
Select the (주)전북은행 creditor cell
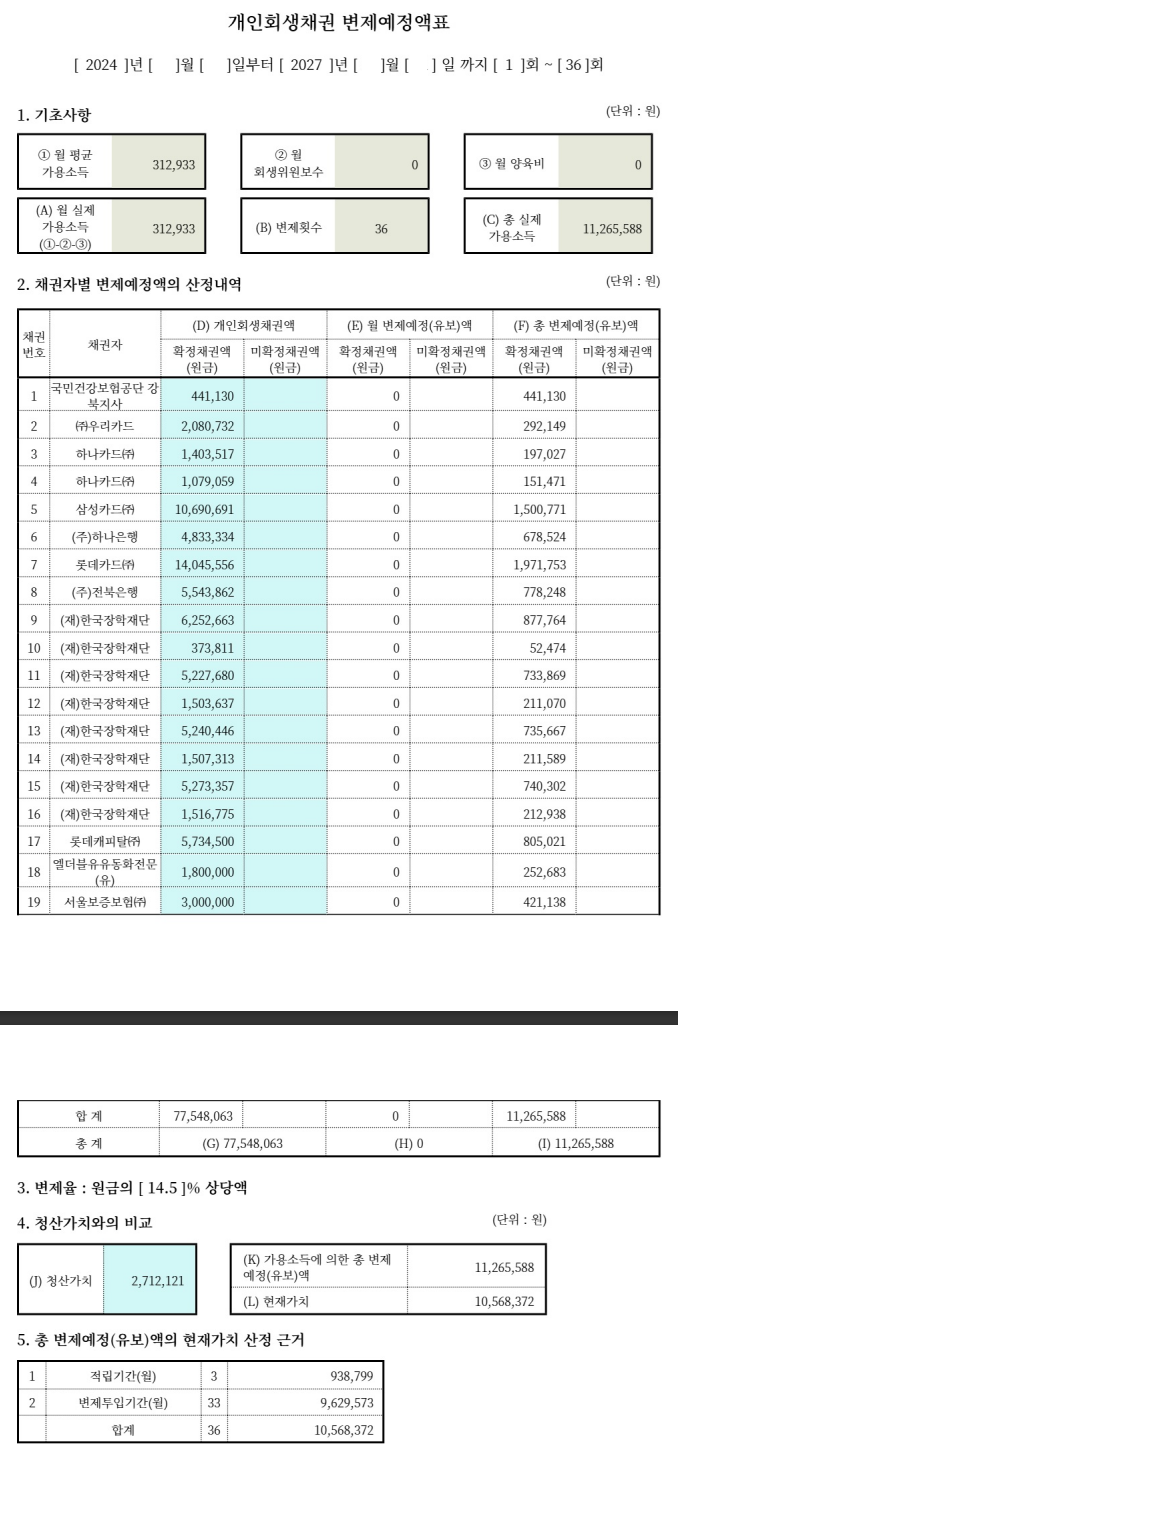coord(105,592)
